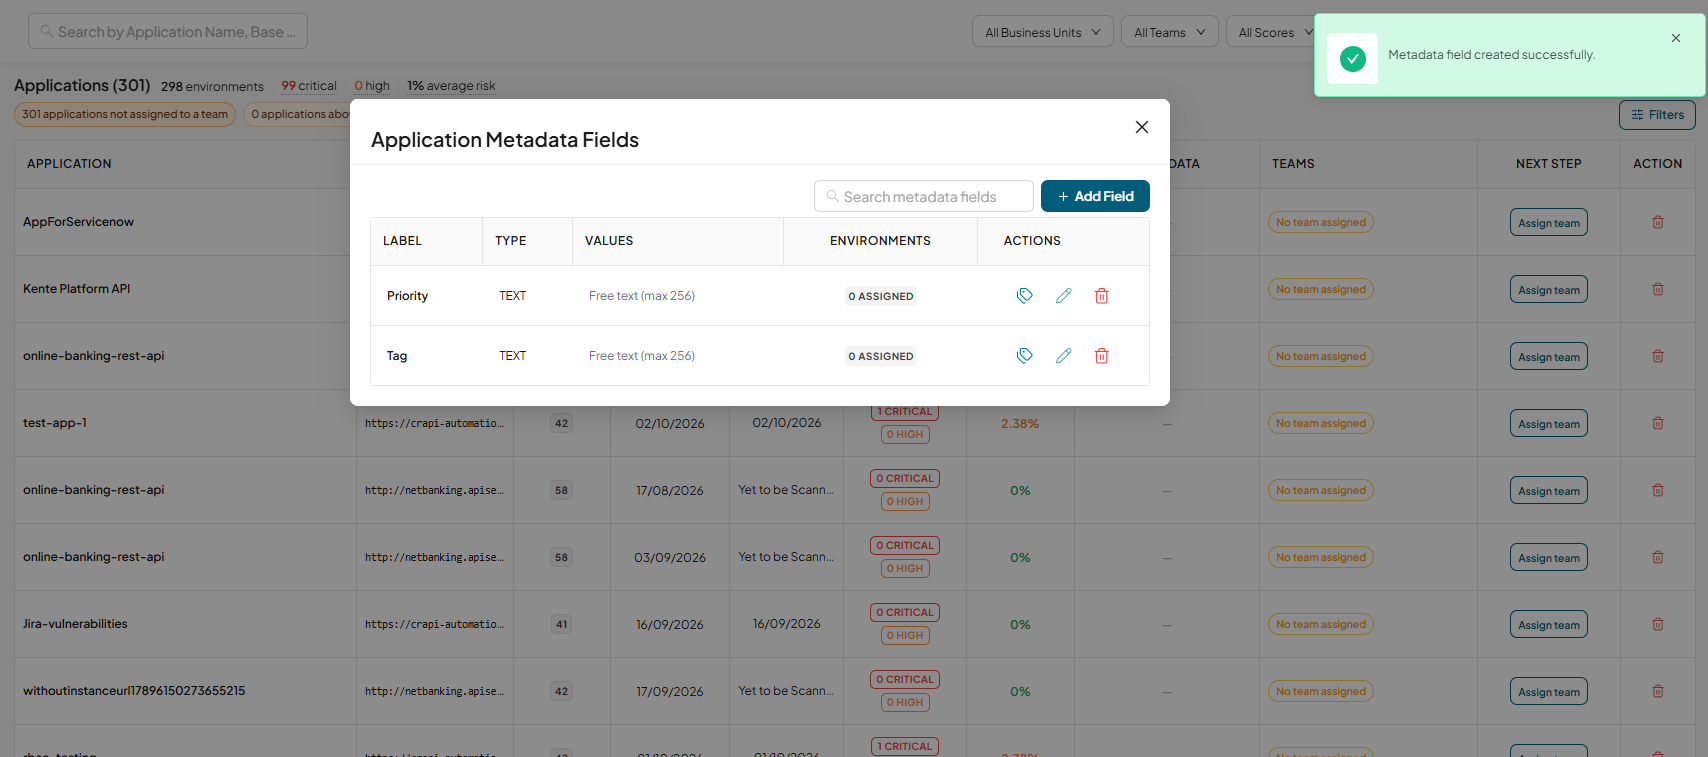Click the 0 high summary link
Viewport: 1708px width, 757px height.
point(372,86)
